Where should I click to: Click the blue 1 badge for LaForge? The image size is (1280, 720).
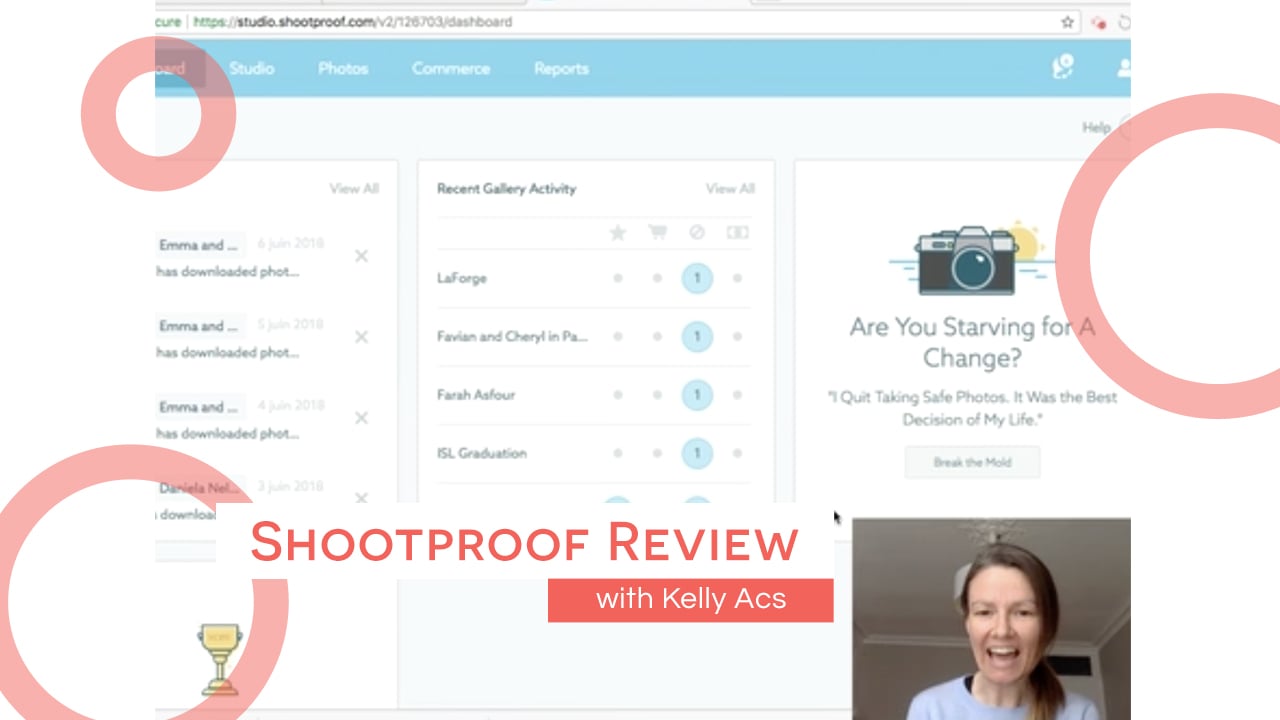(x=697, y=278)
